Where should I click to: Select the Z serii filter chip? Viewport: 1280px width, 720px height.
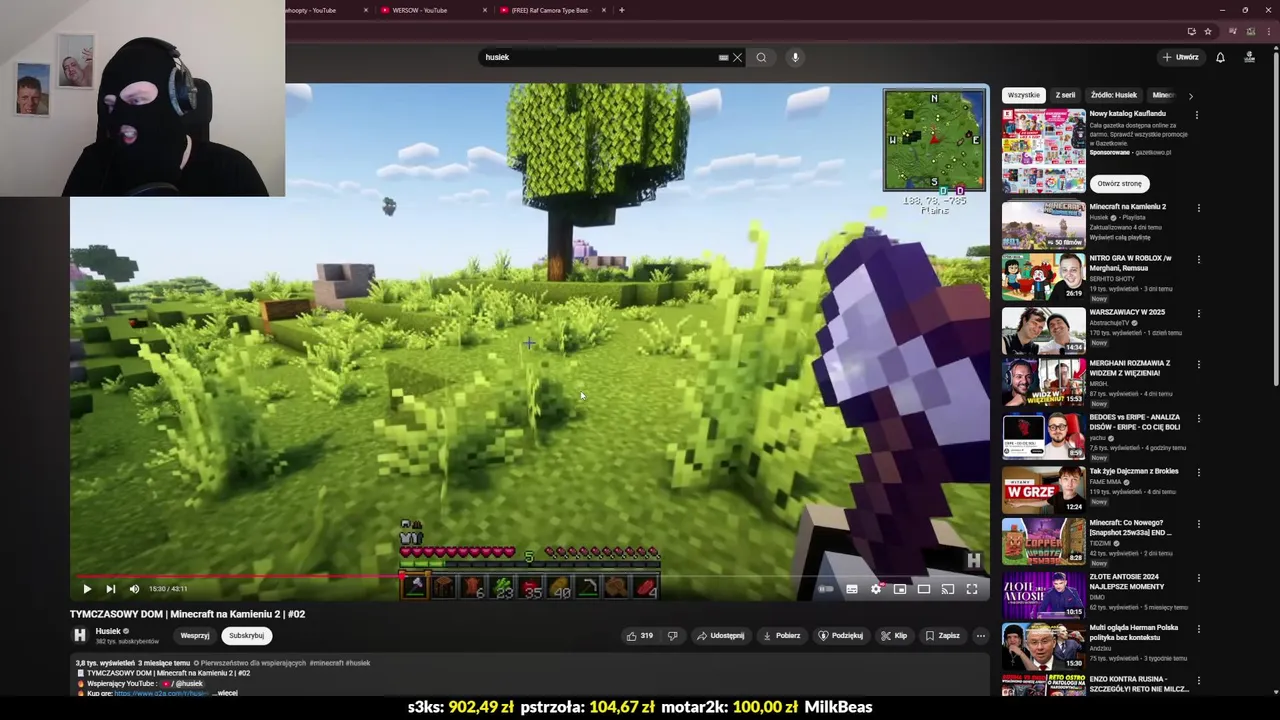tap(1065, 95)
